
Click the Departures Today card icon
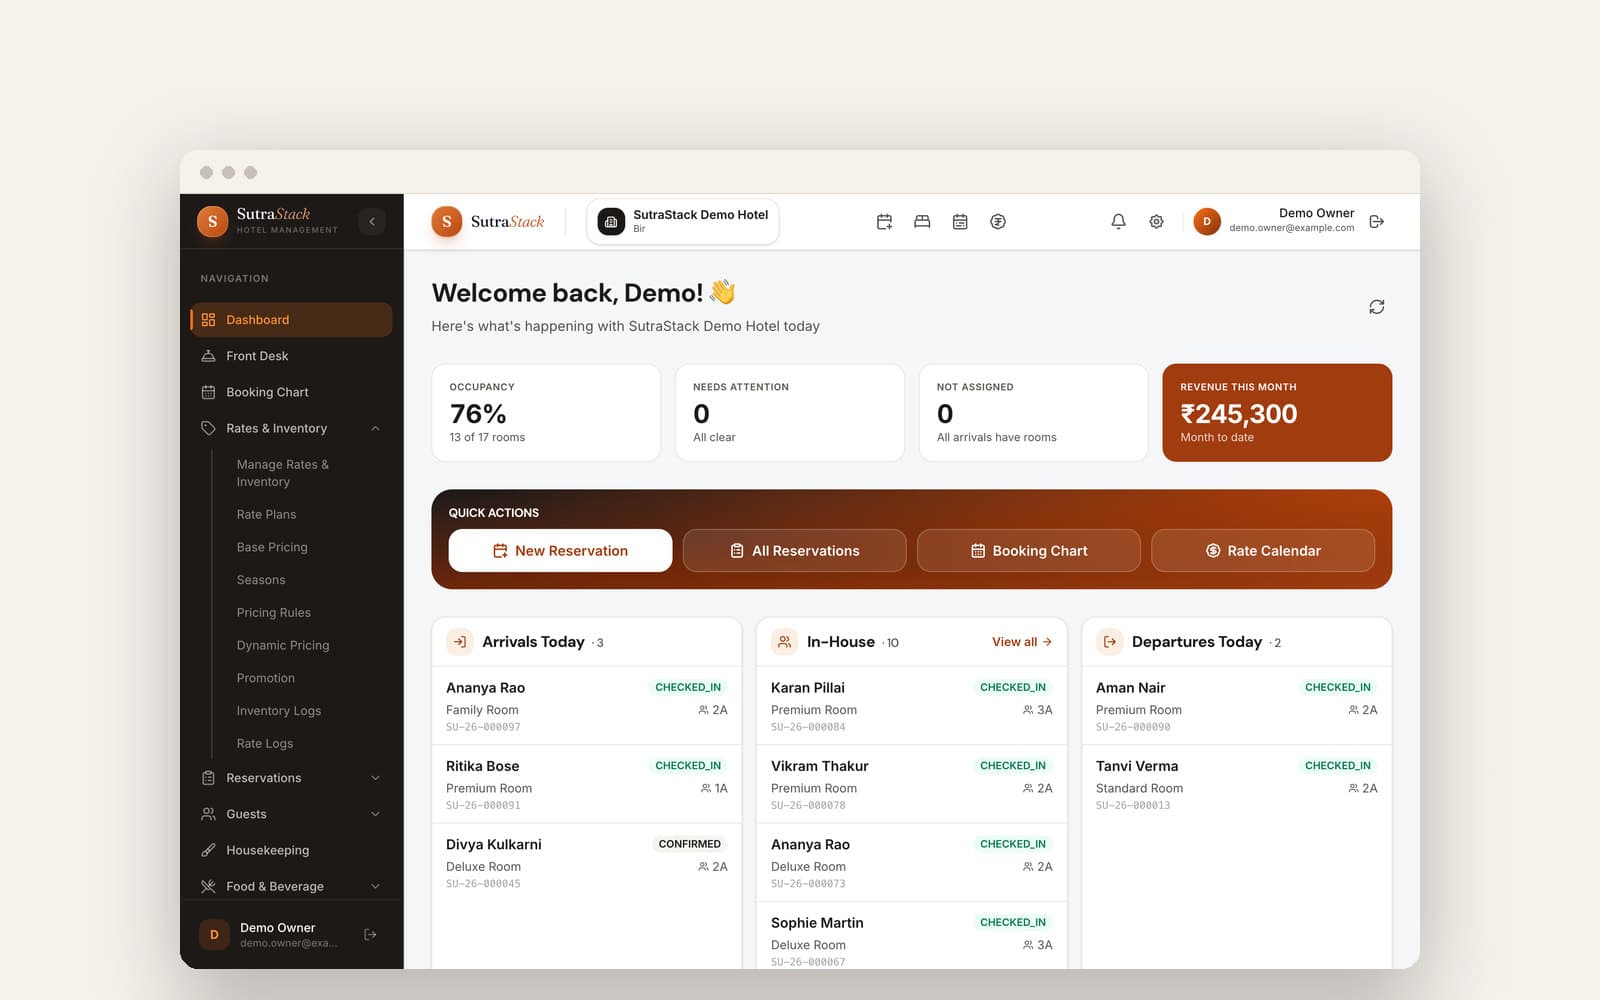pos(1110,642)
